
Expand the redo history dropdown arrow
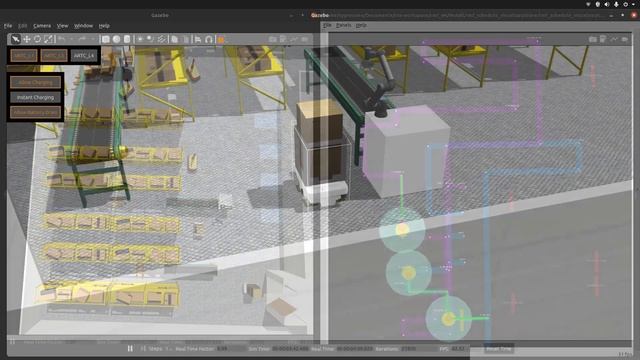click(x=92, y=39)
